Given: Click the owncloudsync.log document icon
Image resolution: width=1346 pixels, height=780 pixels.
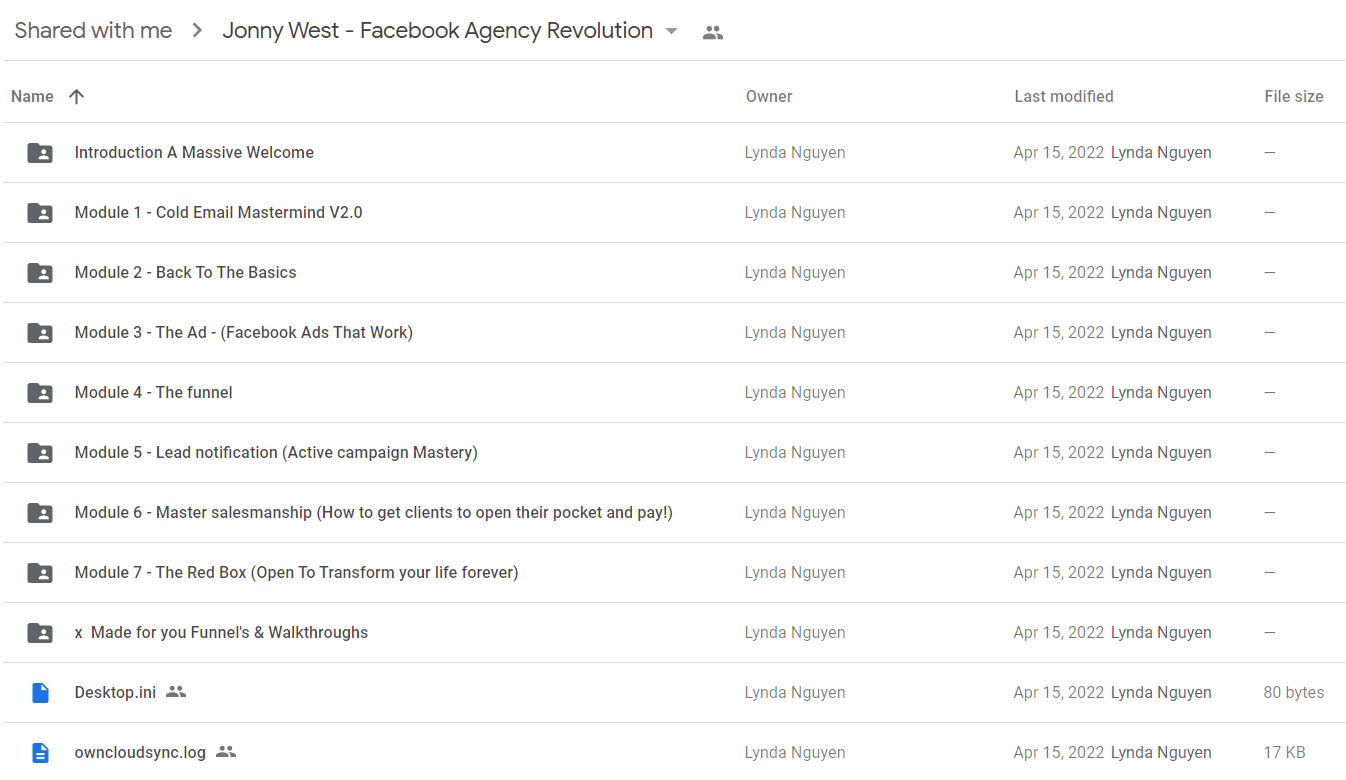Looking at the screenshot, I should [40, 753].
